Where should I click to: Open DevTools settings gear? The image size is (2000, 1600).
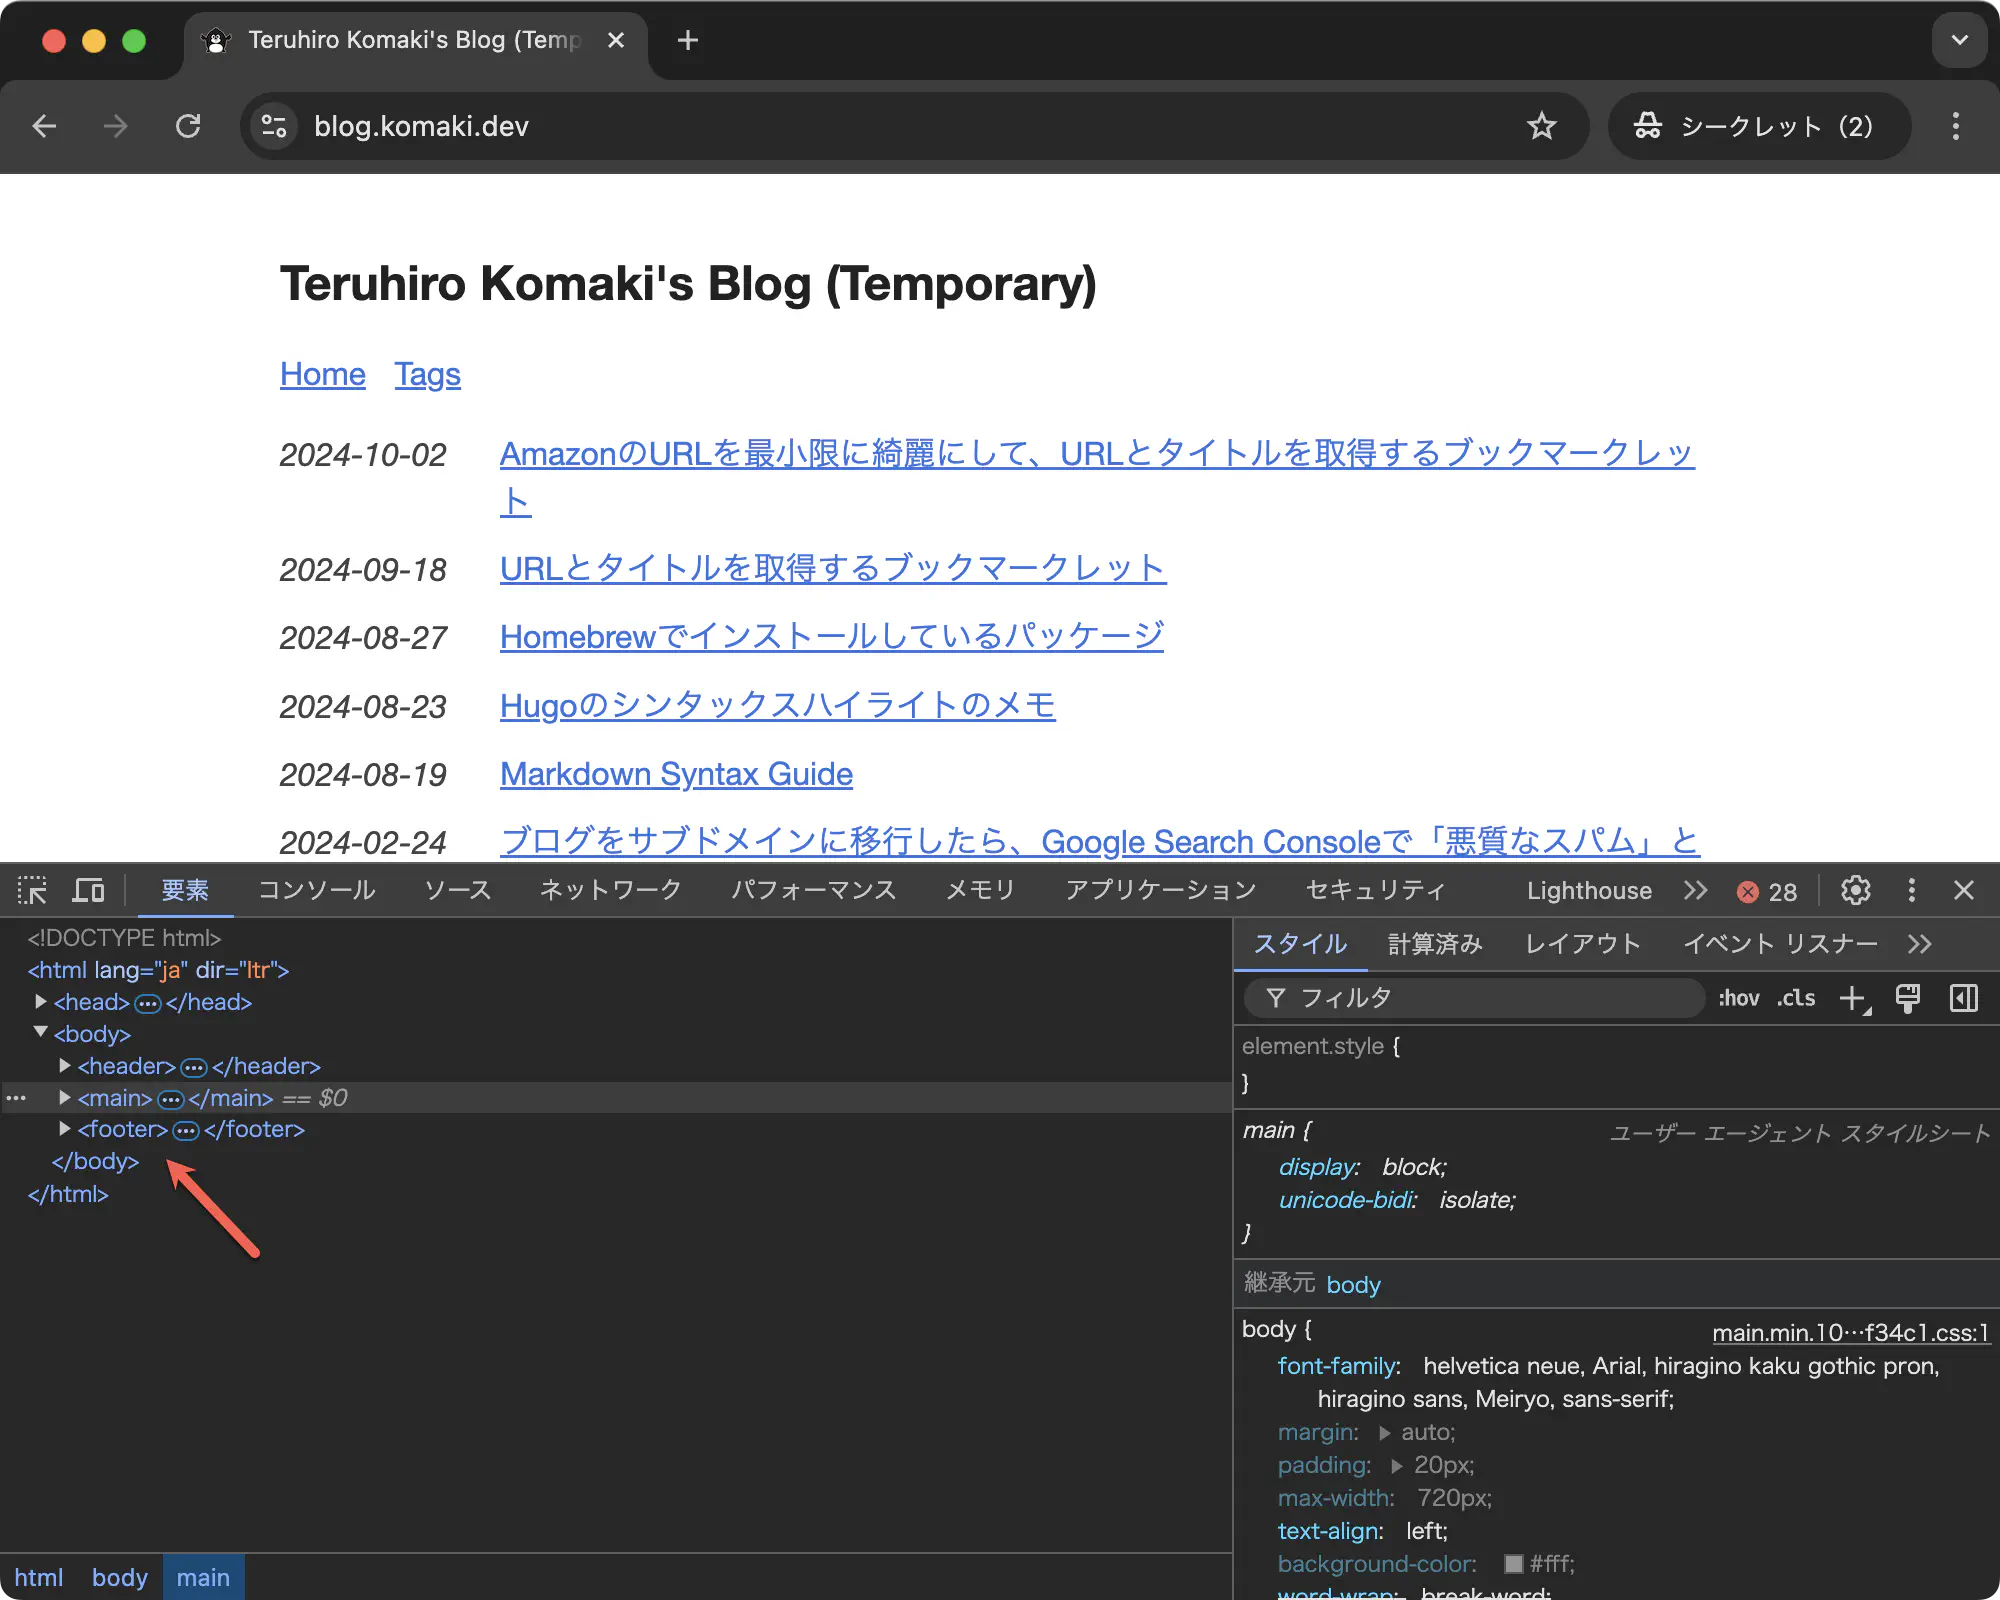click(x=1856, y=890)
